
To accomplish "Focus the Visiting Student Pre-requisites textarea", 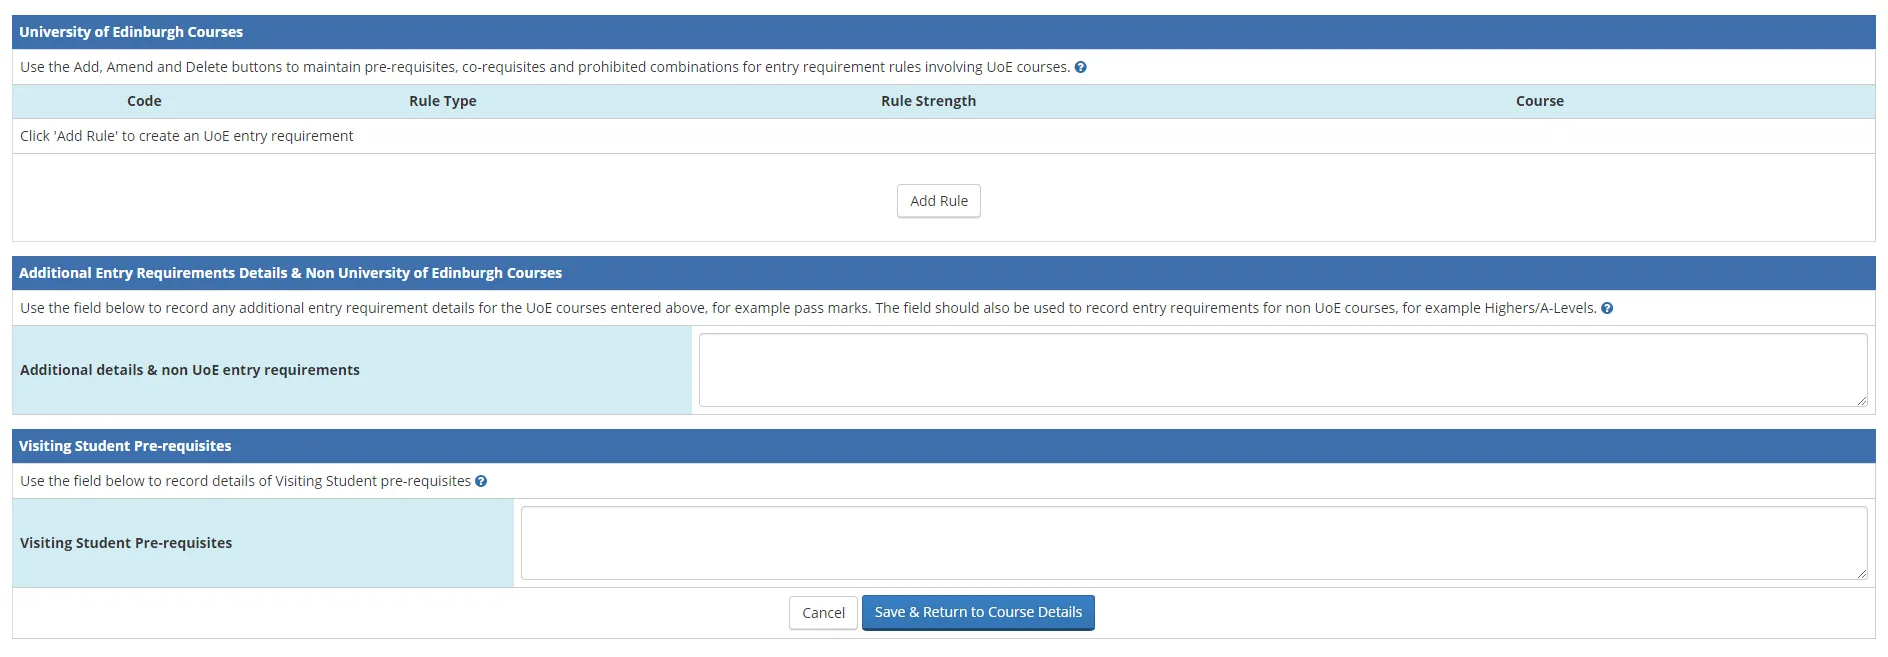I will pyautogui.click(x=1194, y=543).
